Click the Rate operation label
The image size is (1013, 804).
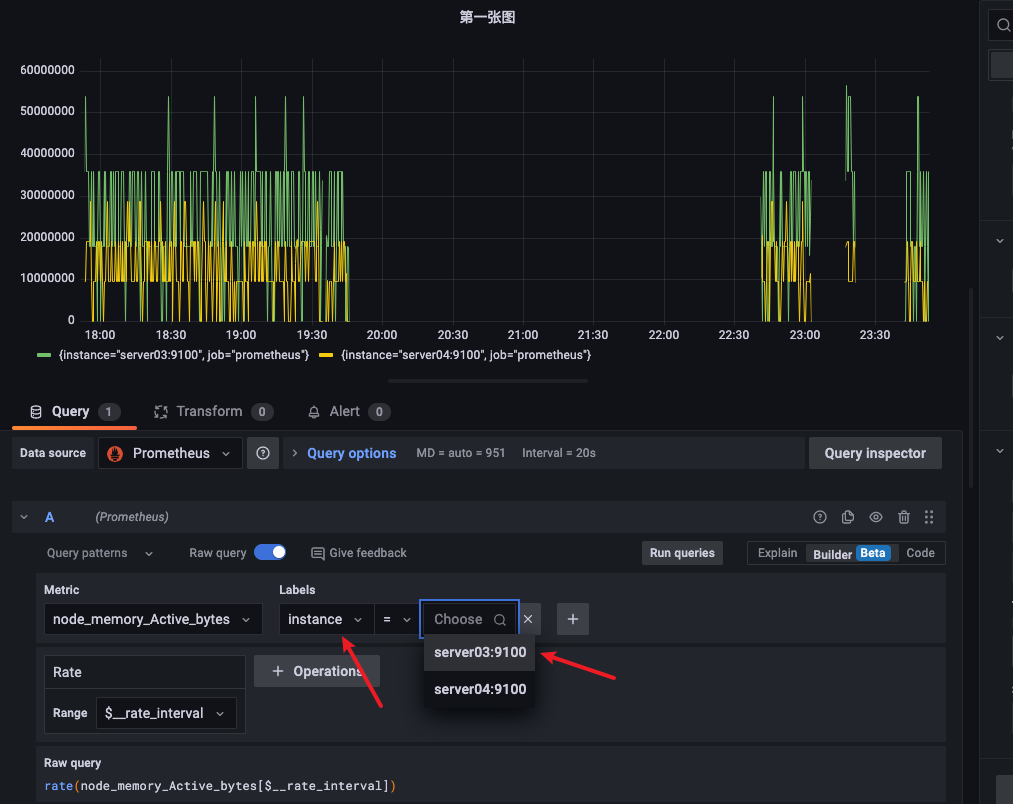(x=67, y=672)
